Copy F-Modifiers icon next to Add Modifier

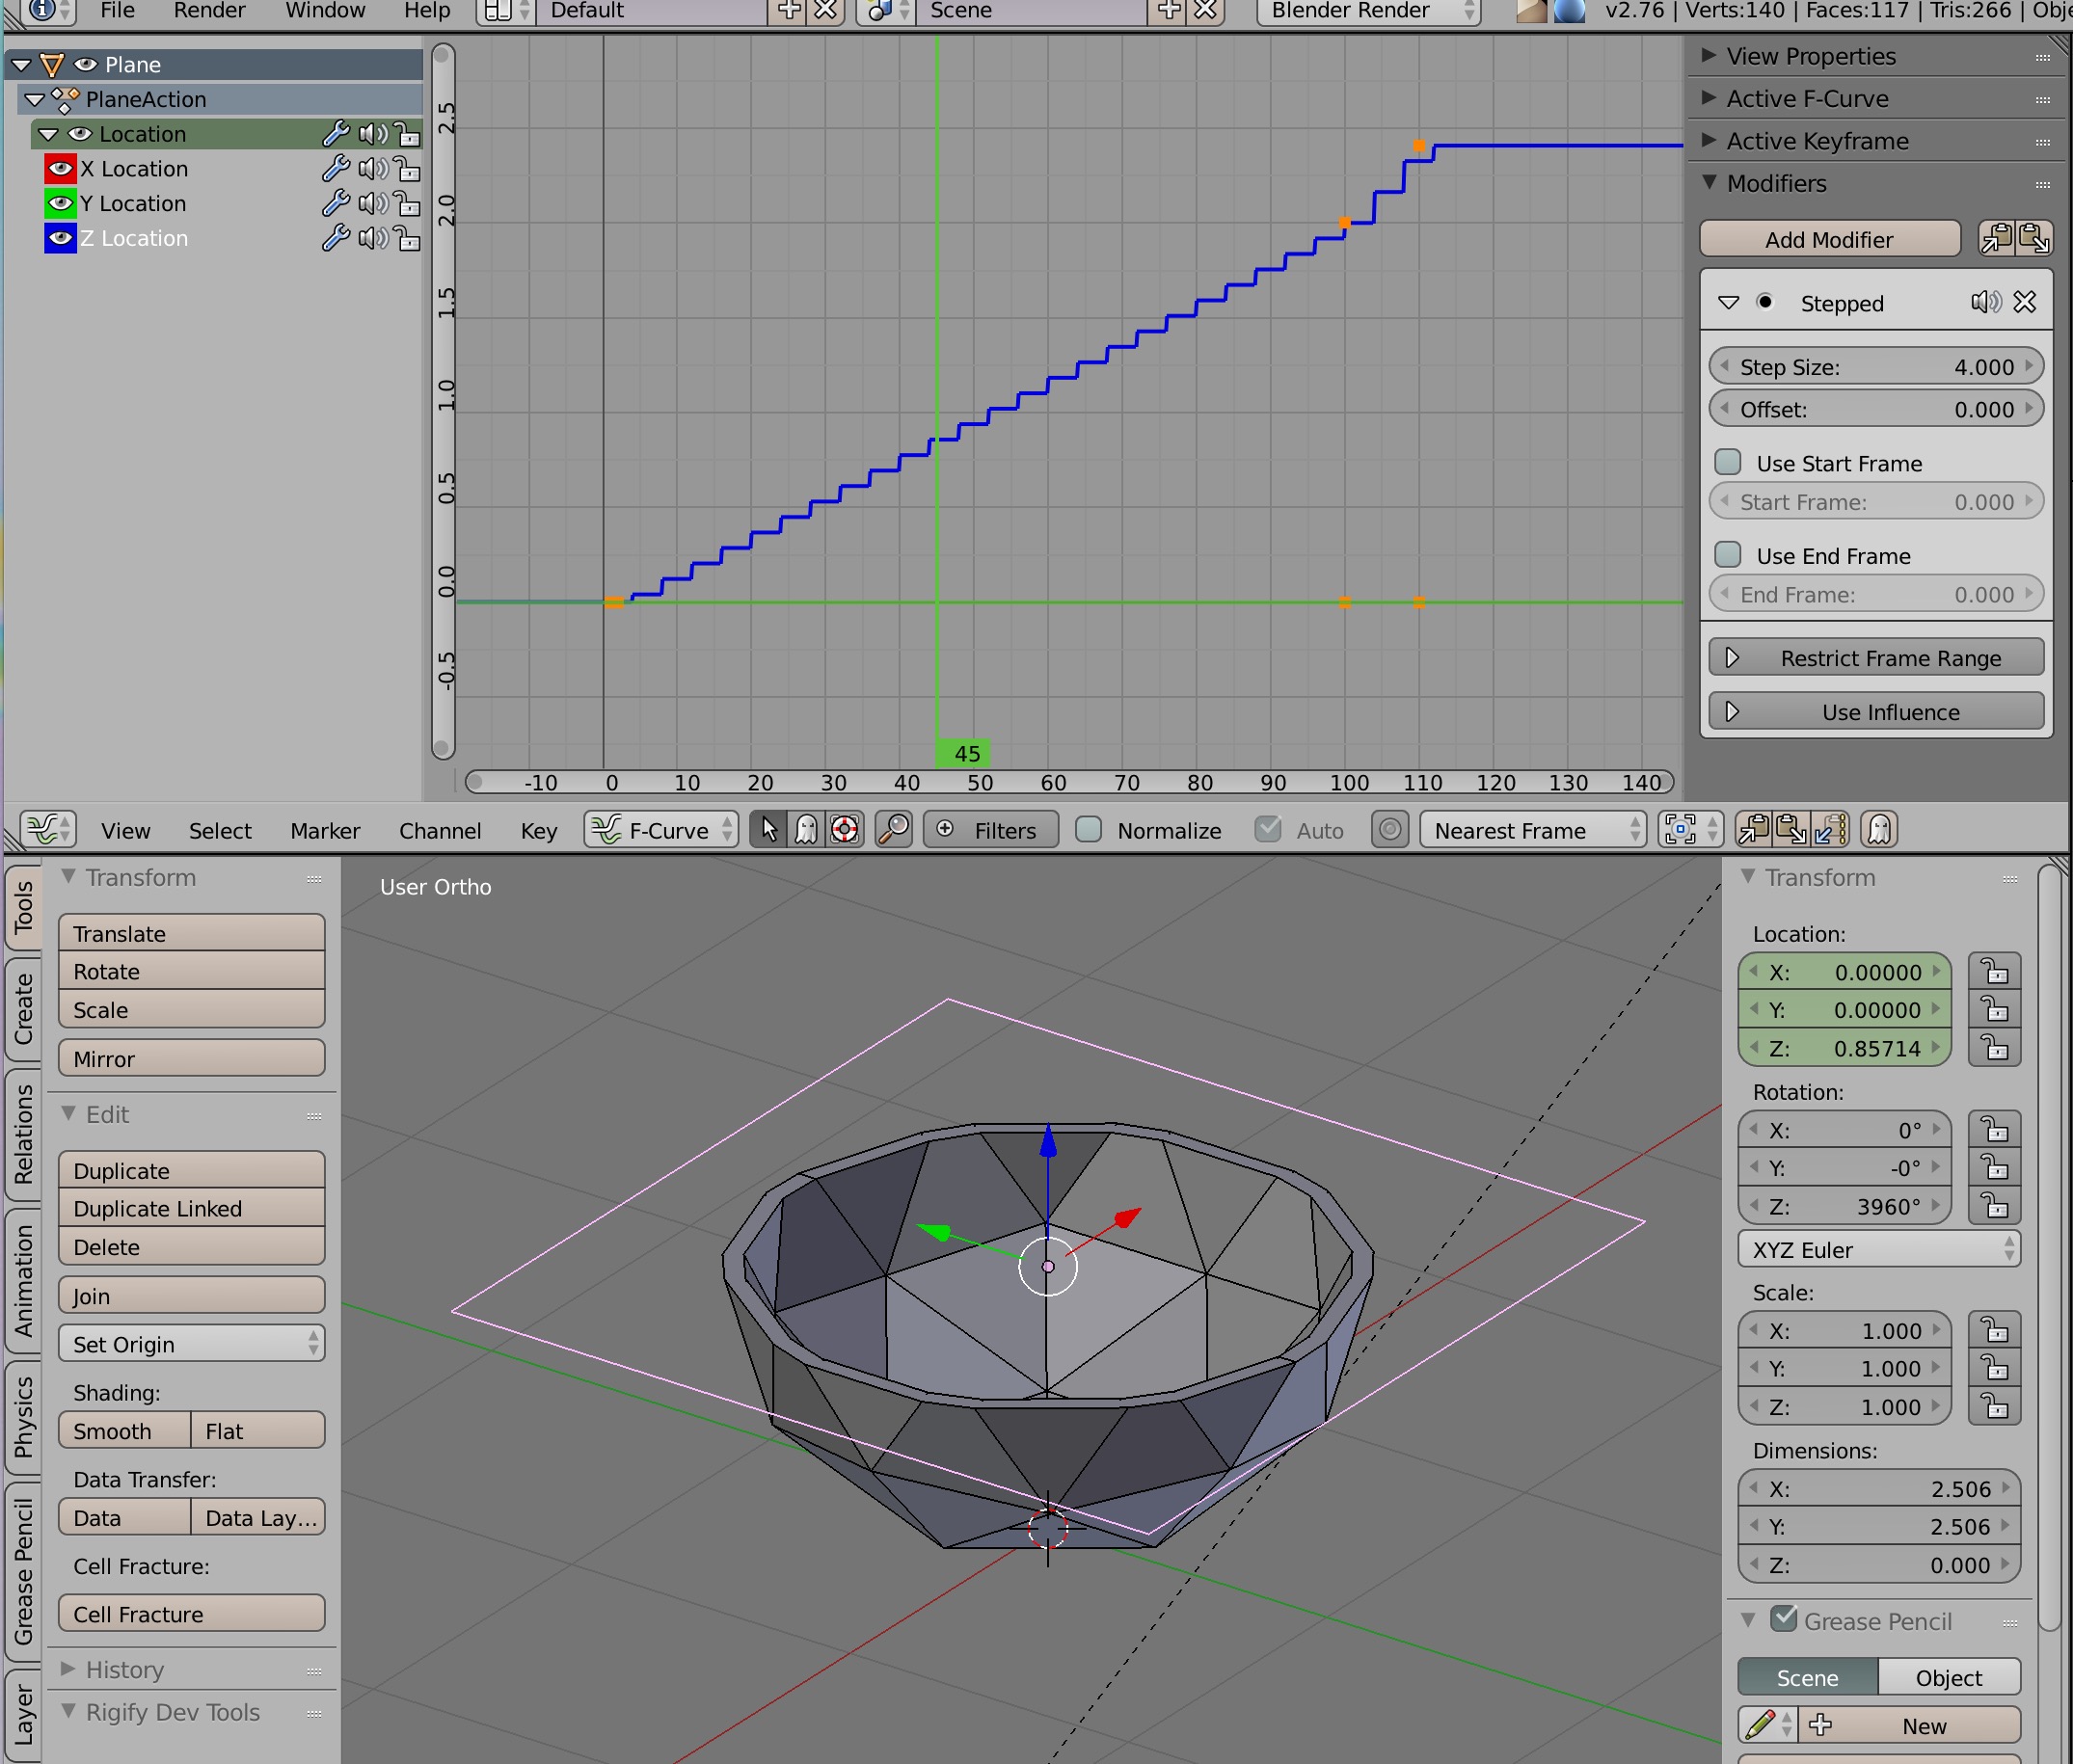1997,239
